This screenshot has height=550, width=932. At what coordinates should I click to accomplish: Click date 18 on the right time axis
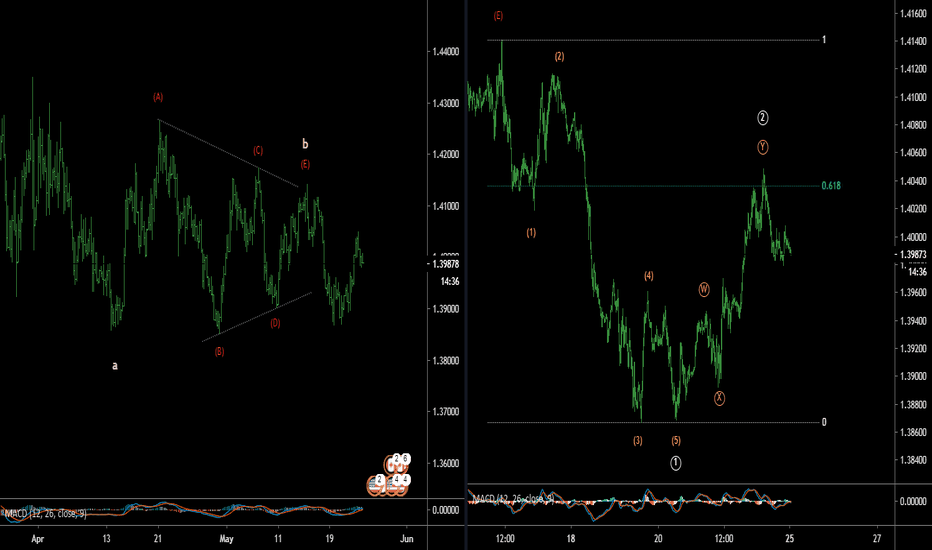(x=571, y=539)
